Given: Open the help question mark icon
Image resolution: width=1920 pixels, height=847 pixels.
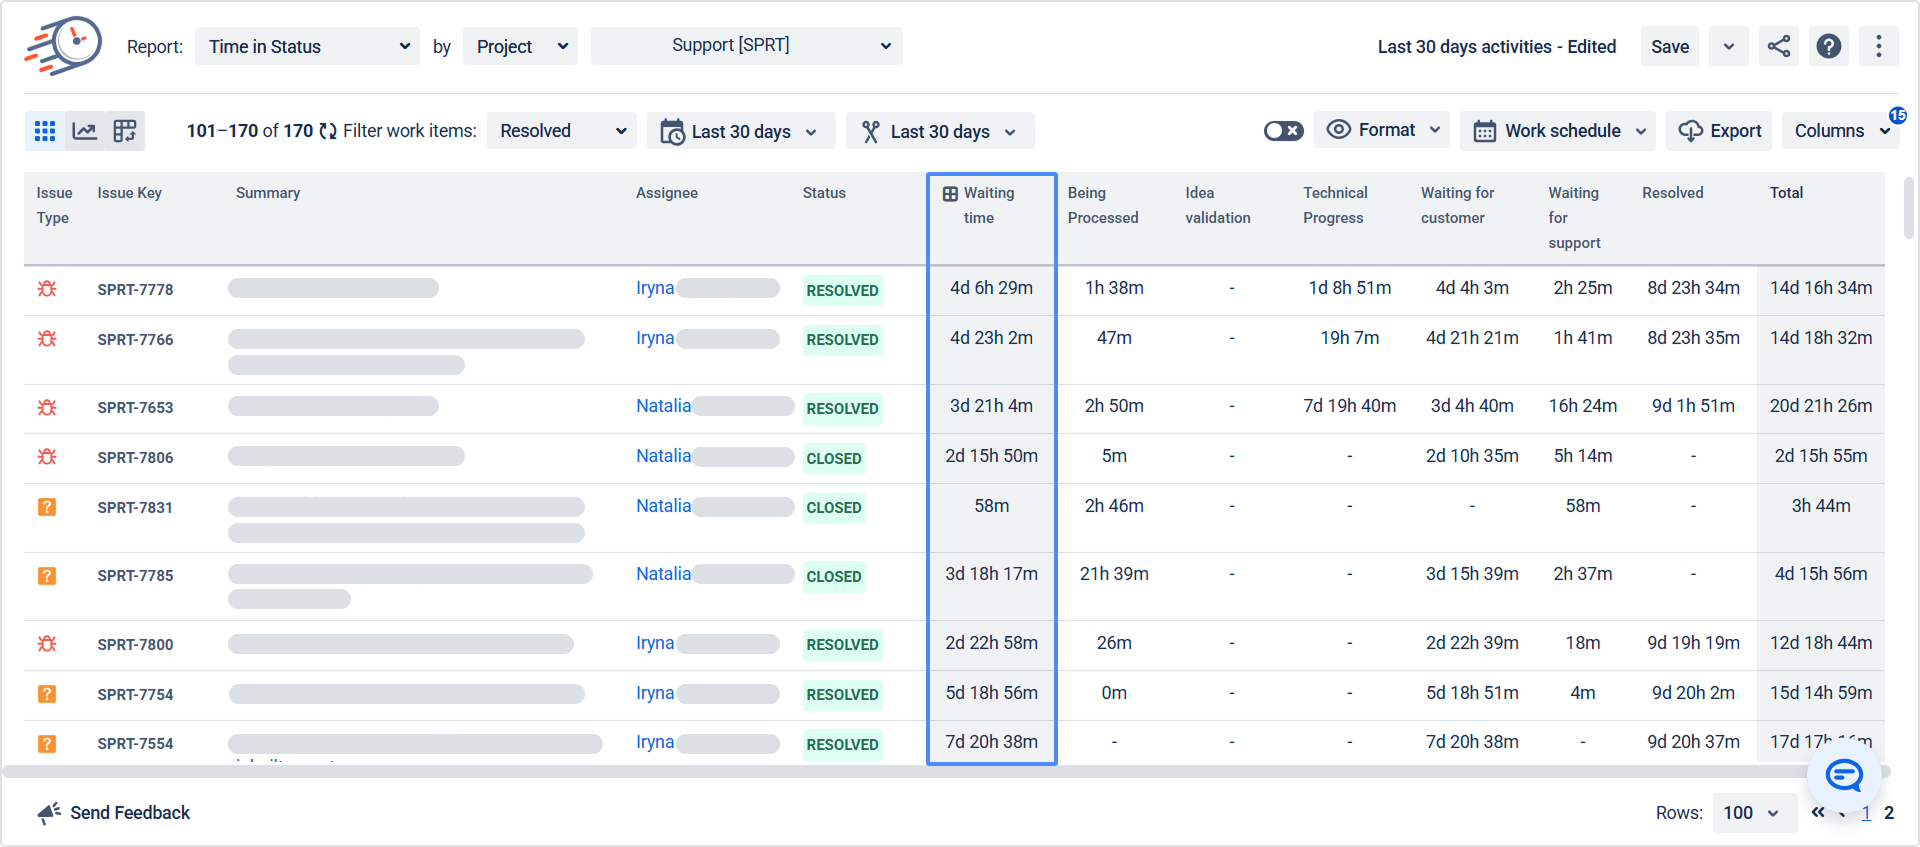Looking at the screenshot, I should (1828, 46).
